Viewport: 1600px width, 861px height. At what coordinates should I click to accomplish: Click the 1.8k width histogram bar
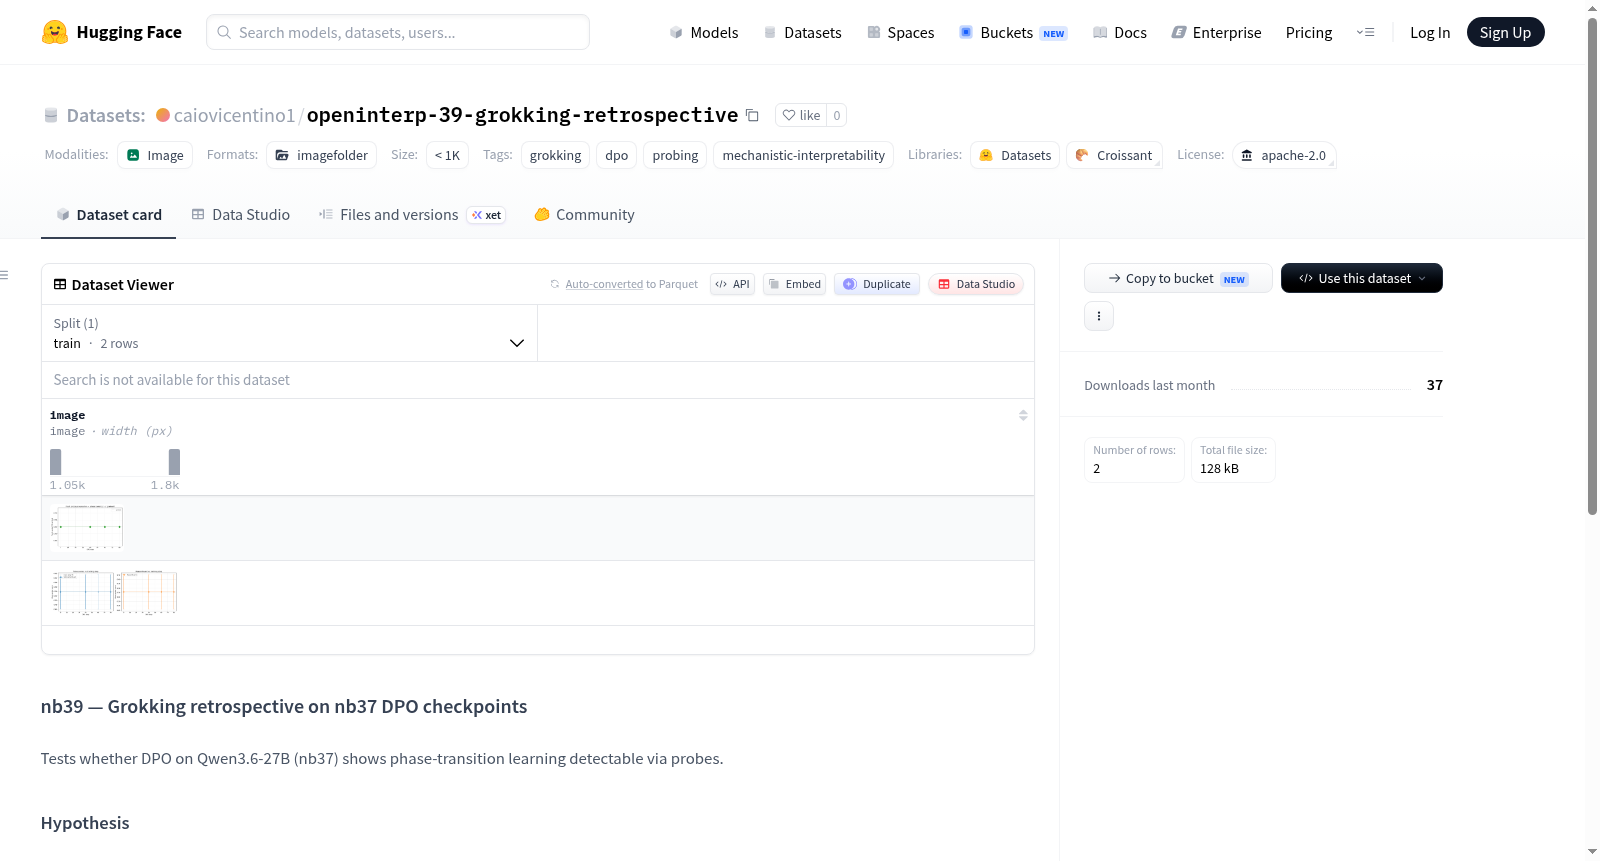(174, 461)
